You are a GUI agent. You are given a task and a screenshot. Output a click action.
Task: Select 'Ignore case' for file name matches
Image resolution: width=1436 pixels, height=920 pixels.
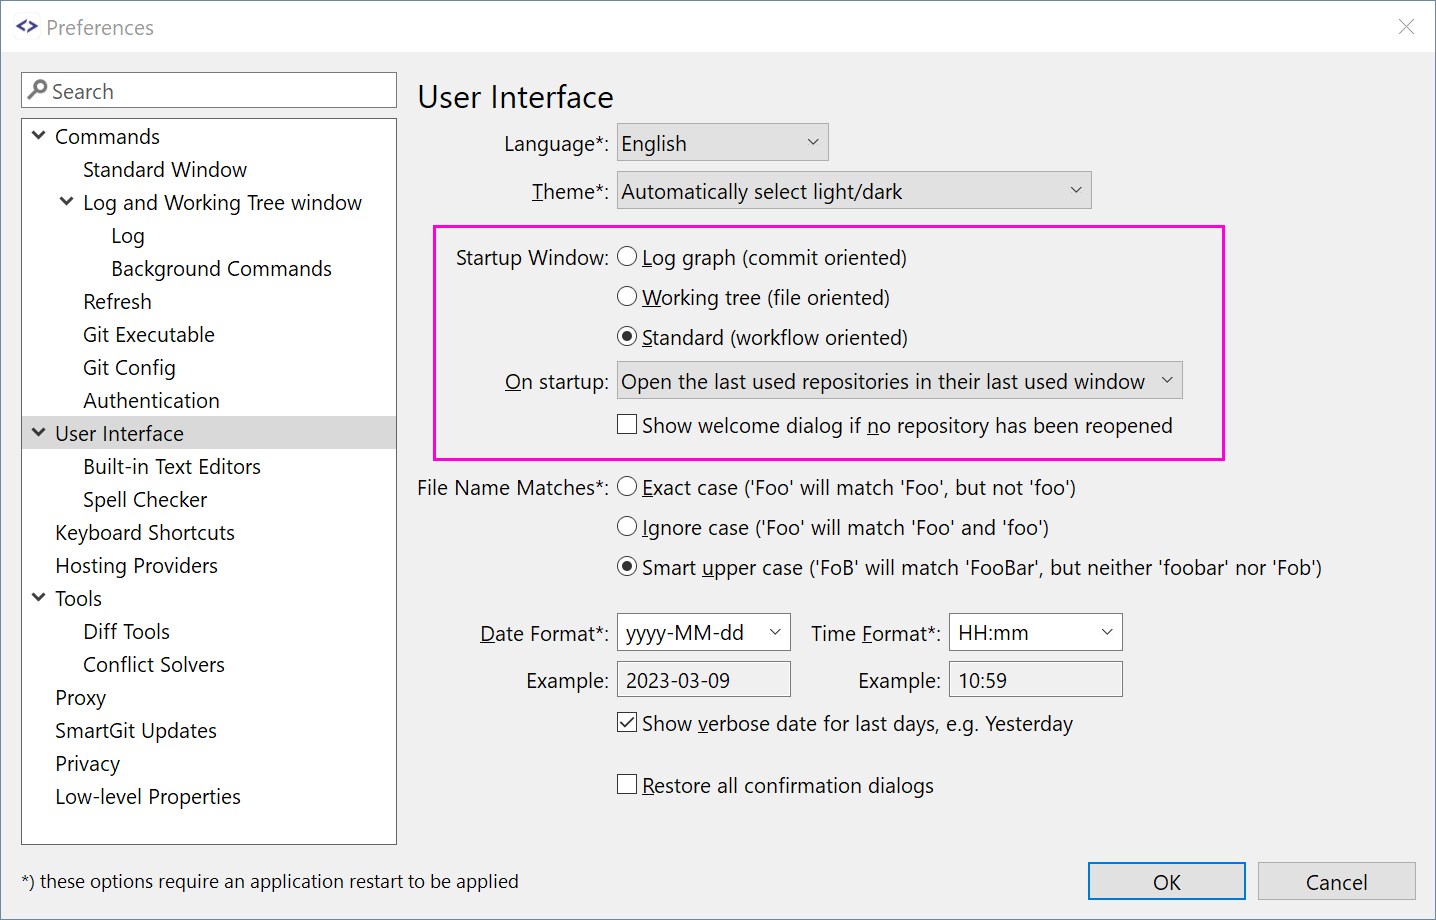coord(627,527)
